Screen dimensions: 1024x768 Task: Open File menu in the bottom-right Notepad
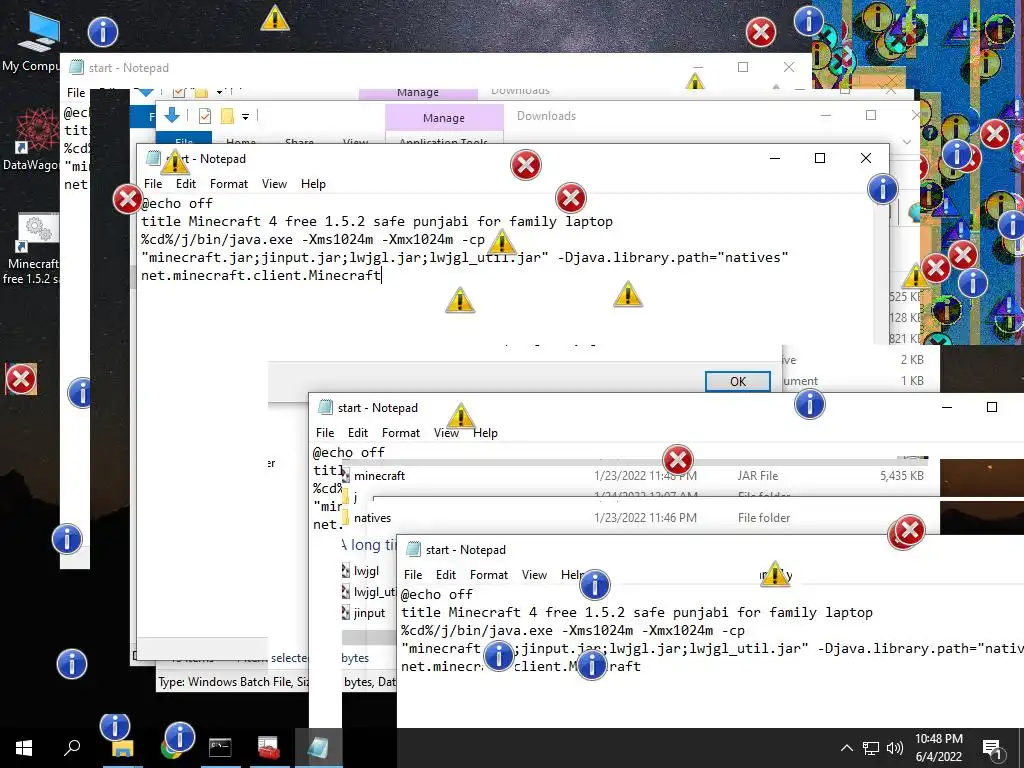click(413, 575)
